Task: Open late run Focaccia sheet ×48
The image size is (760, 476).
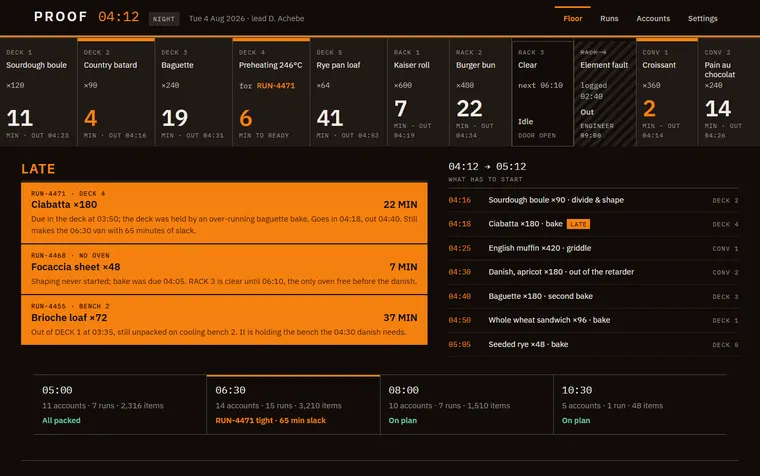Action: click(x=224, y=269)
